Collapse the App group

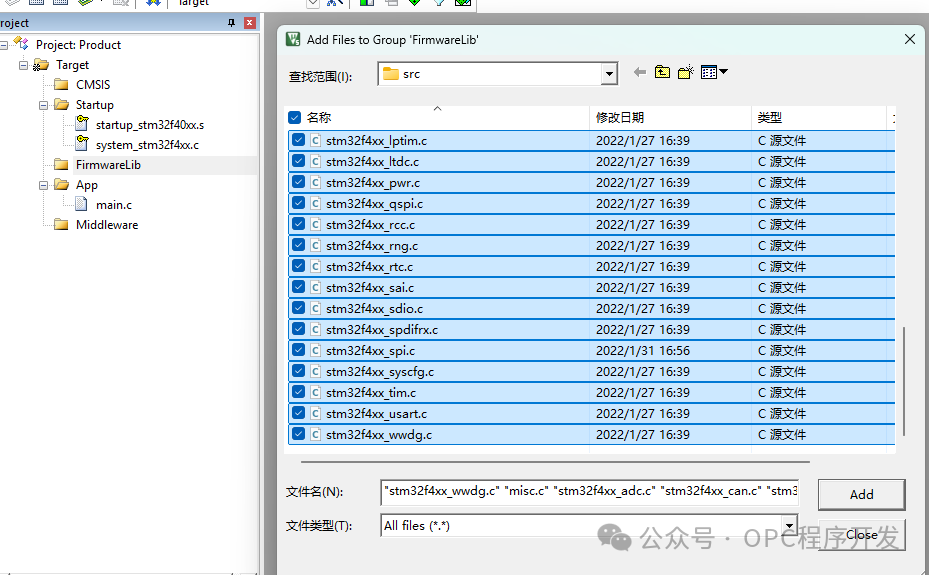click(43, 185)
